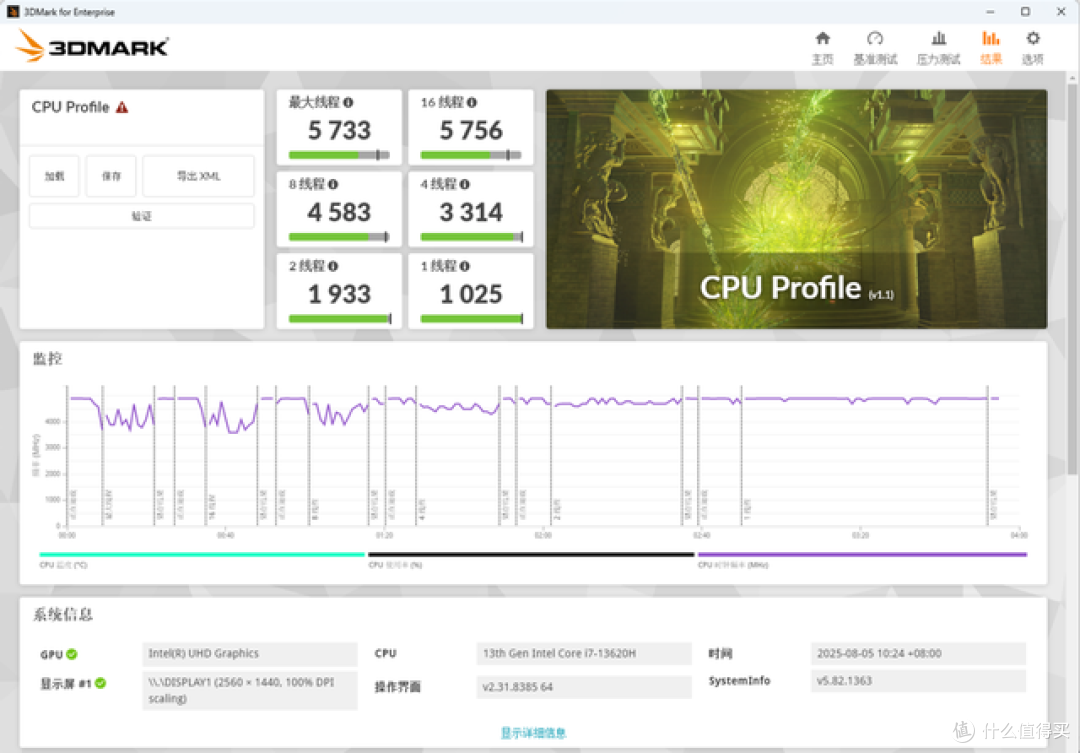Click the 5 733 max threads score

pos(339,130)
